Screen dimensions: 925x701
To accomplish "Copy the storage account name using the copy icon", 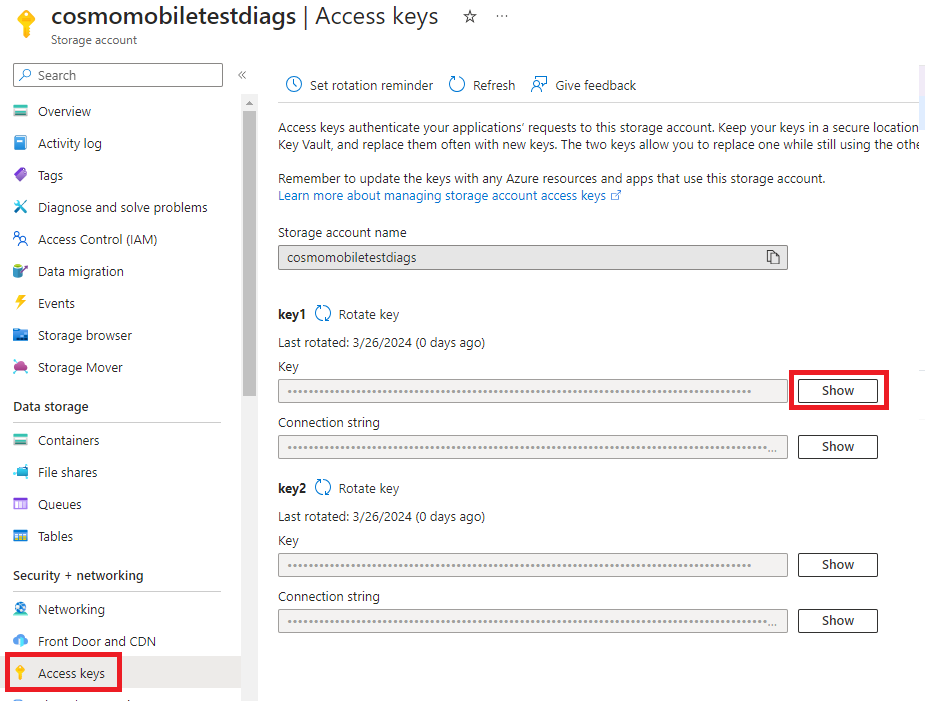I will (772, 257).
